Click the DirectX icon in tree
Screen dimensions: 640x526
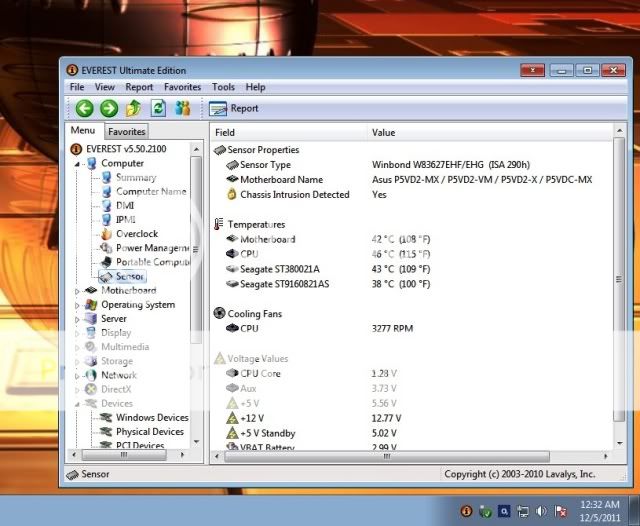pos(91,389)
